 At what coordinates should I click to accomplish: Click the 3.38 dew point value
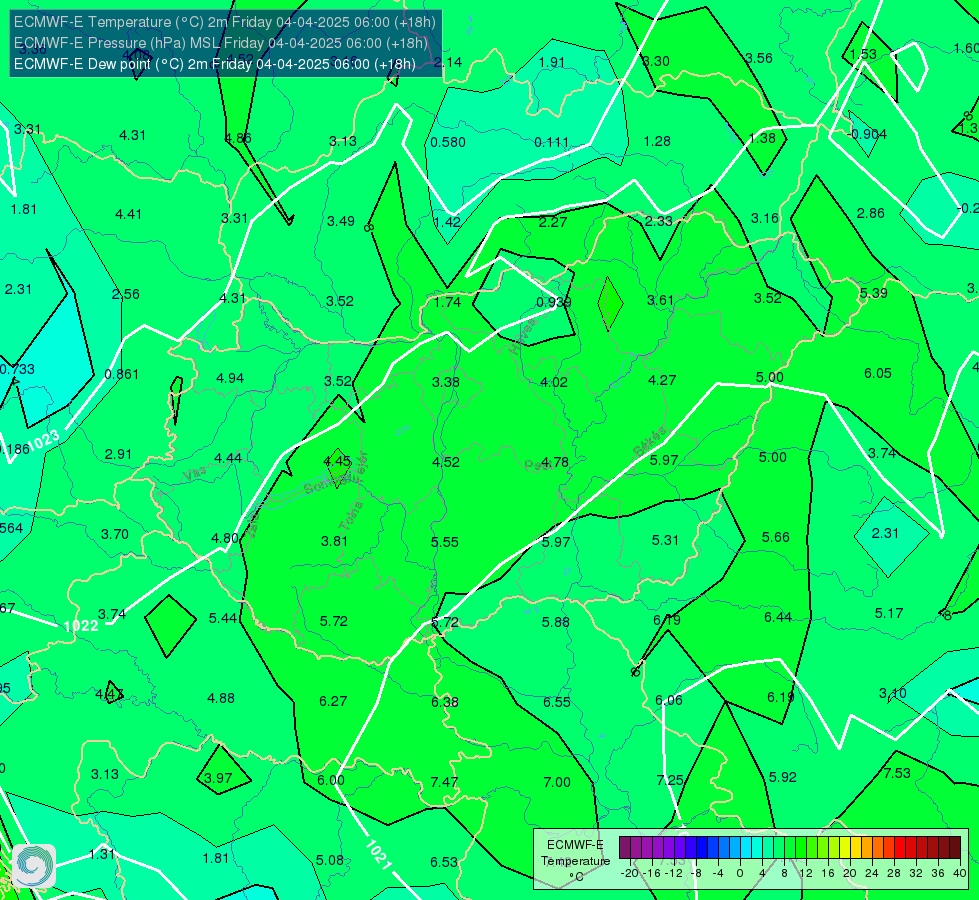[x=446, y=382]
